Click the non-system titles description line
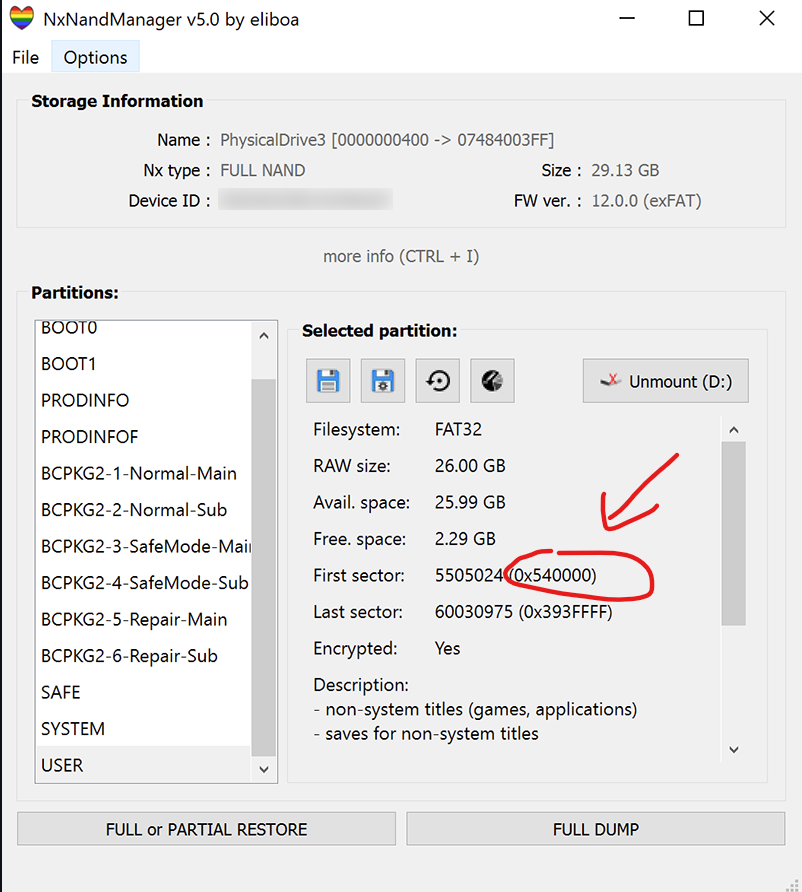Image resolution: width=802 pixels, height=892 pixels. click(476, 709)
